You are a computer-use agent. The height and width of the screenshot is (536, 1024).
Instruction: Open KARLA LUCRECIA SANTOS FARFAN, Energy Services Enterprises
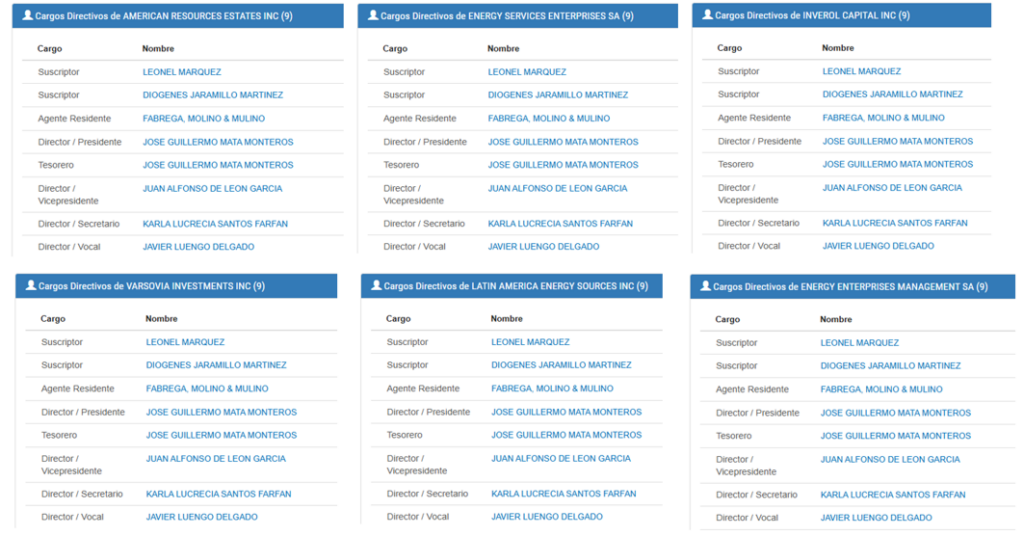(x=560, y=223)
